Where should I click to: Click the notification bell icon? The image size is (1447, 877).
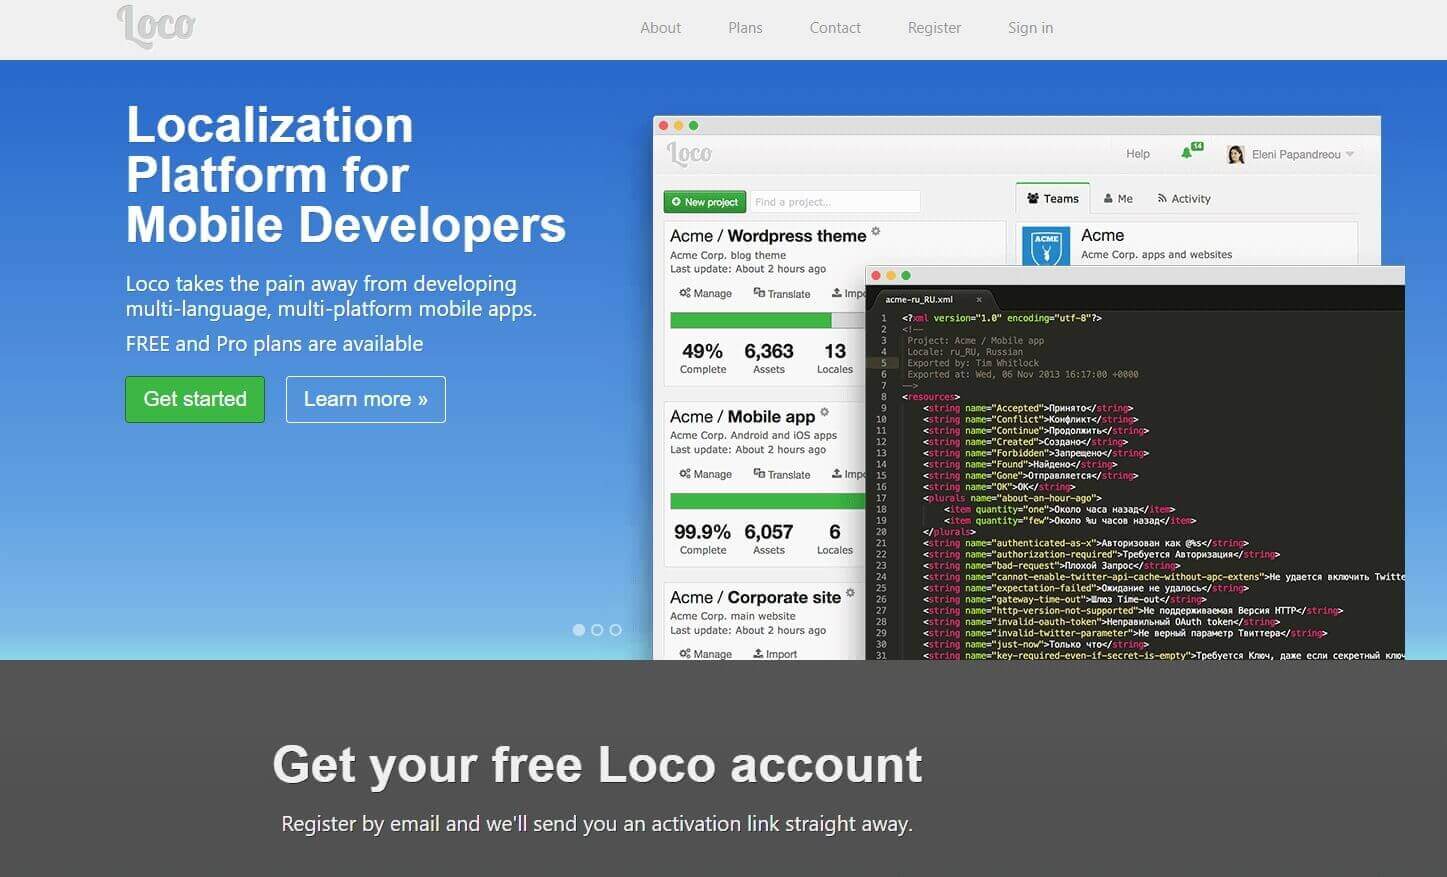(x=1187, y=153)
